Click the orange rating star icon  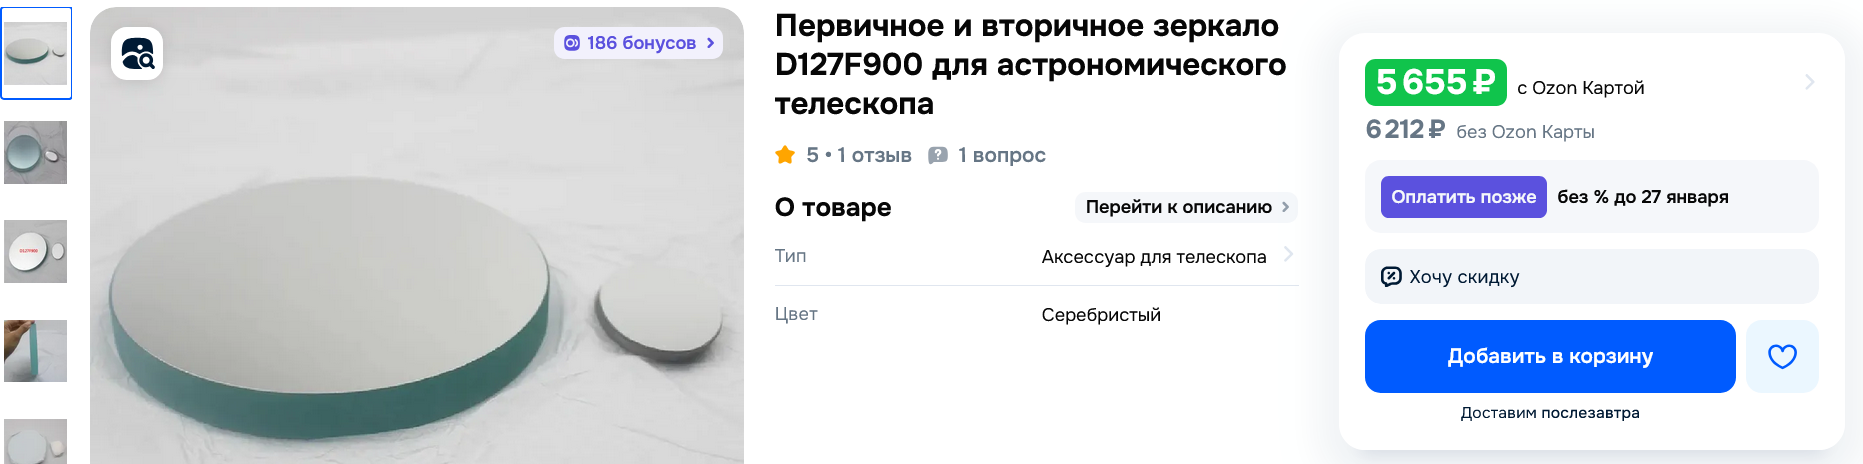click(785, 155)
